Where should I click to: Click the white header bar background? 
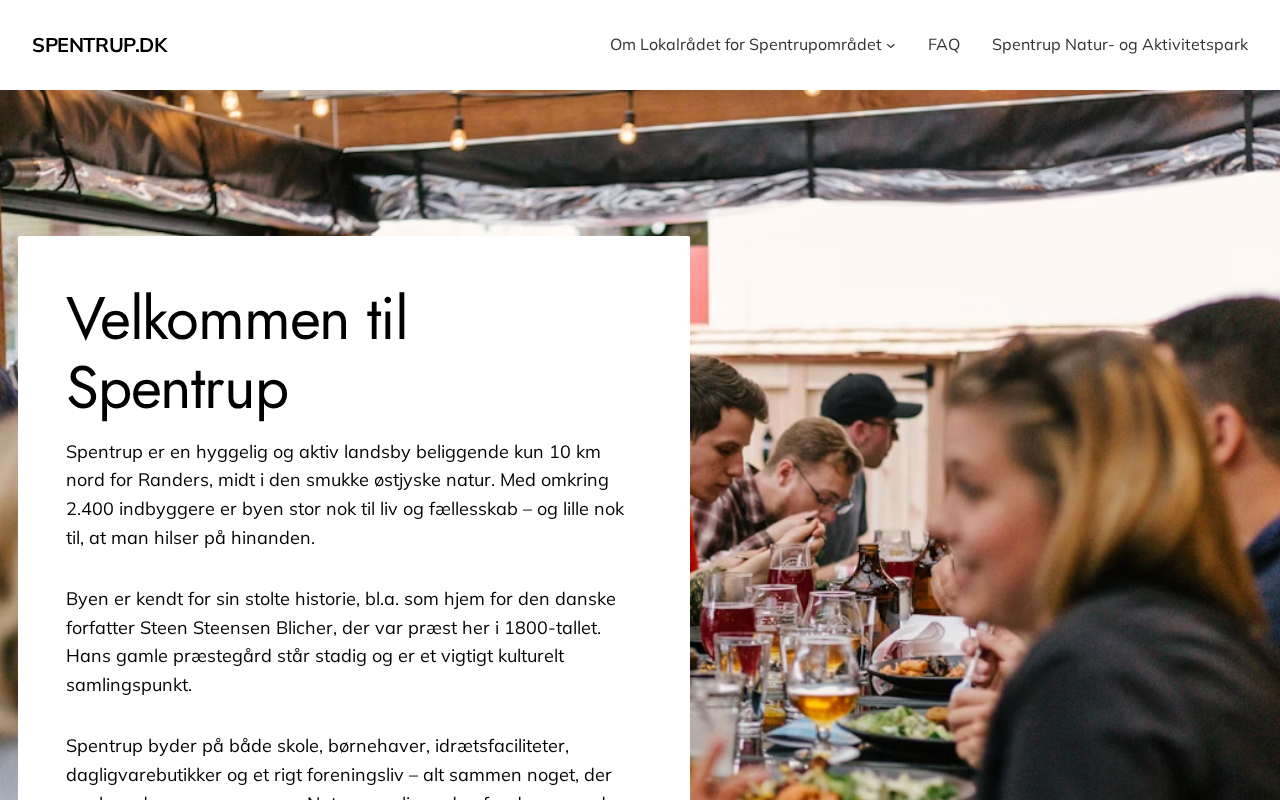(390, 45)
